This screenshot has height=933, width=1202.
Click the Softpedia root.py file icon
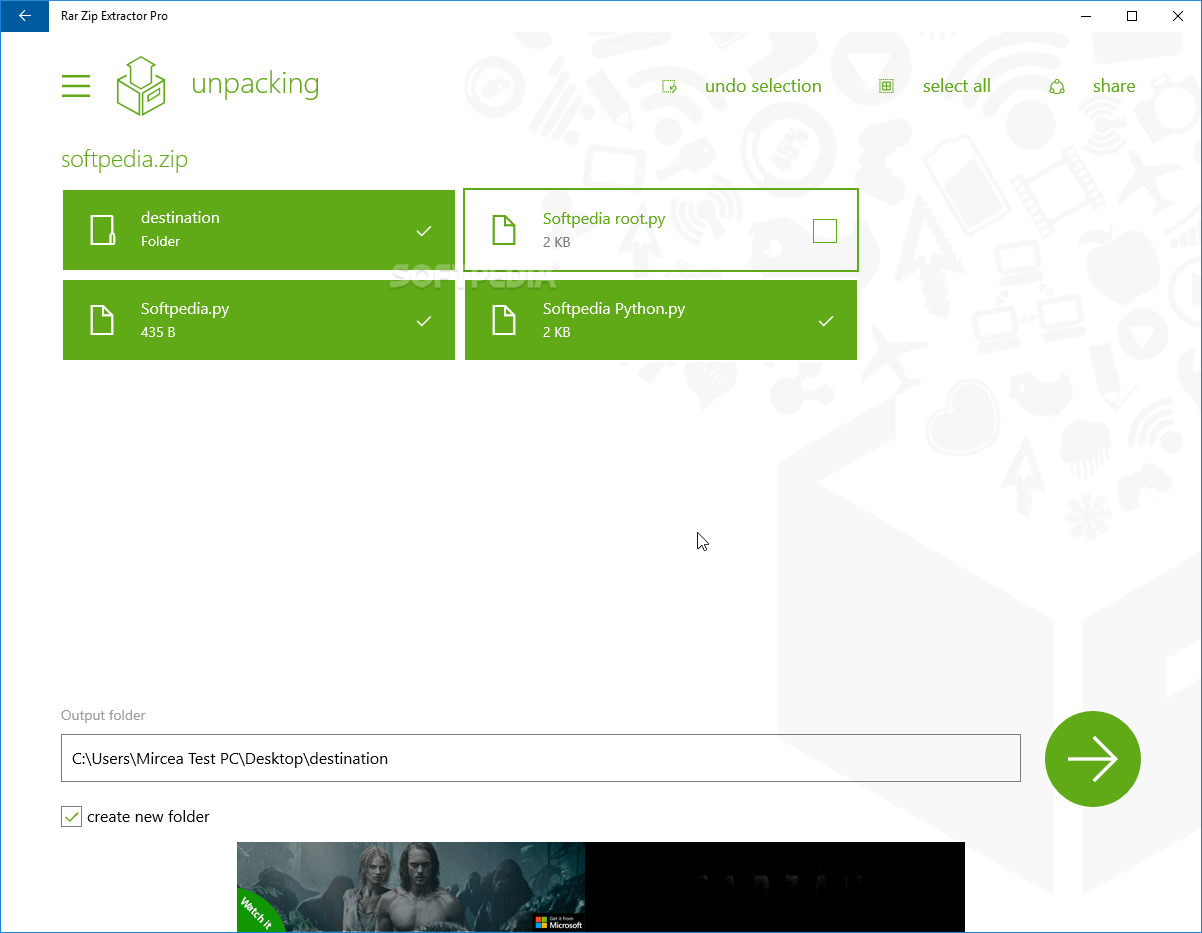coord(504,230)
